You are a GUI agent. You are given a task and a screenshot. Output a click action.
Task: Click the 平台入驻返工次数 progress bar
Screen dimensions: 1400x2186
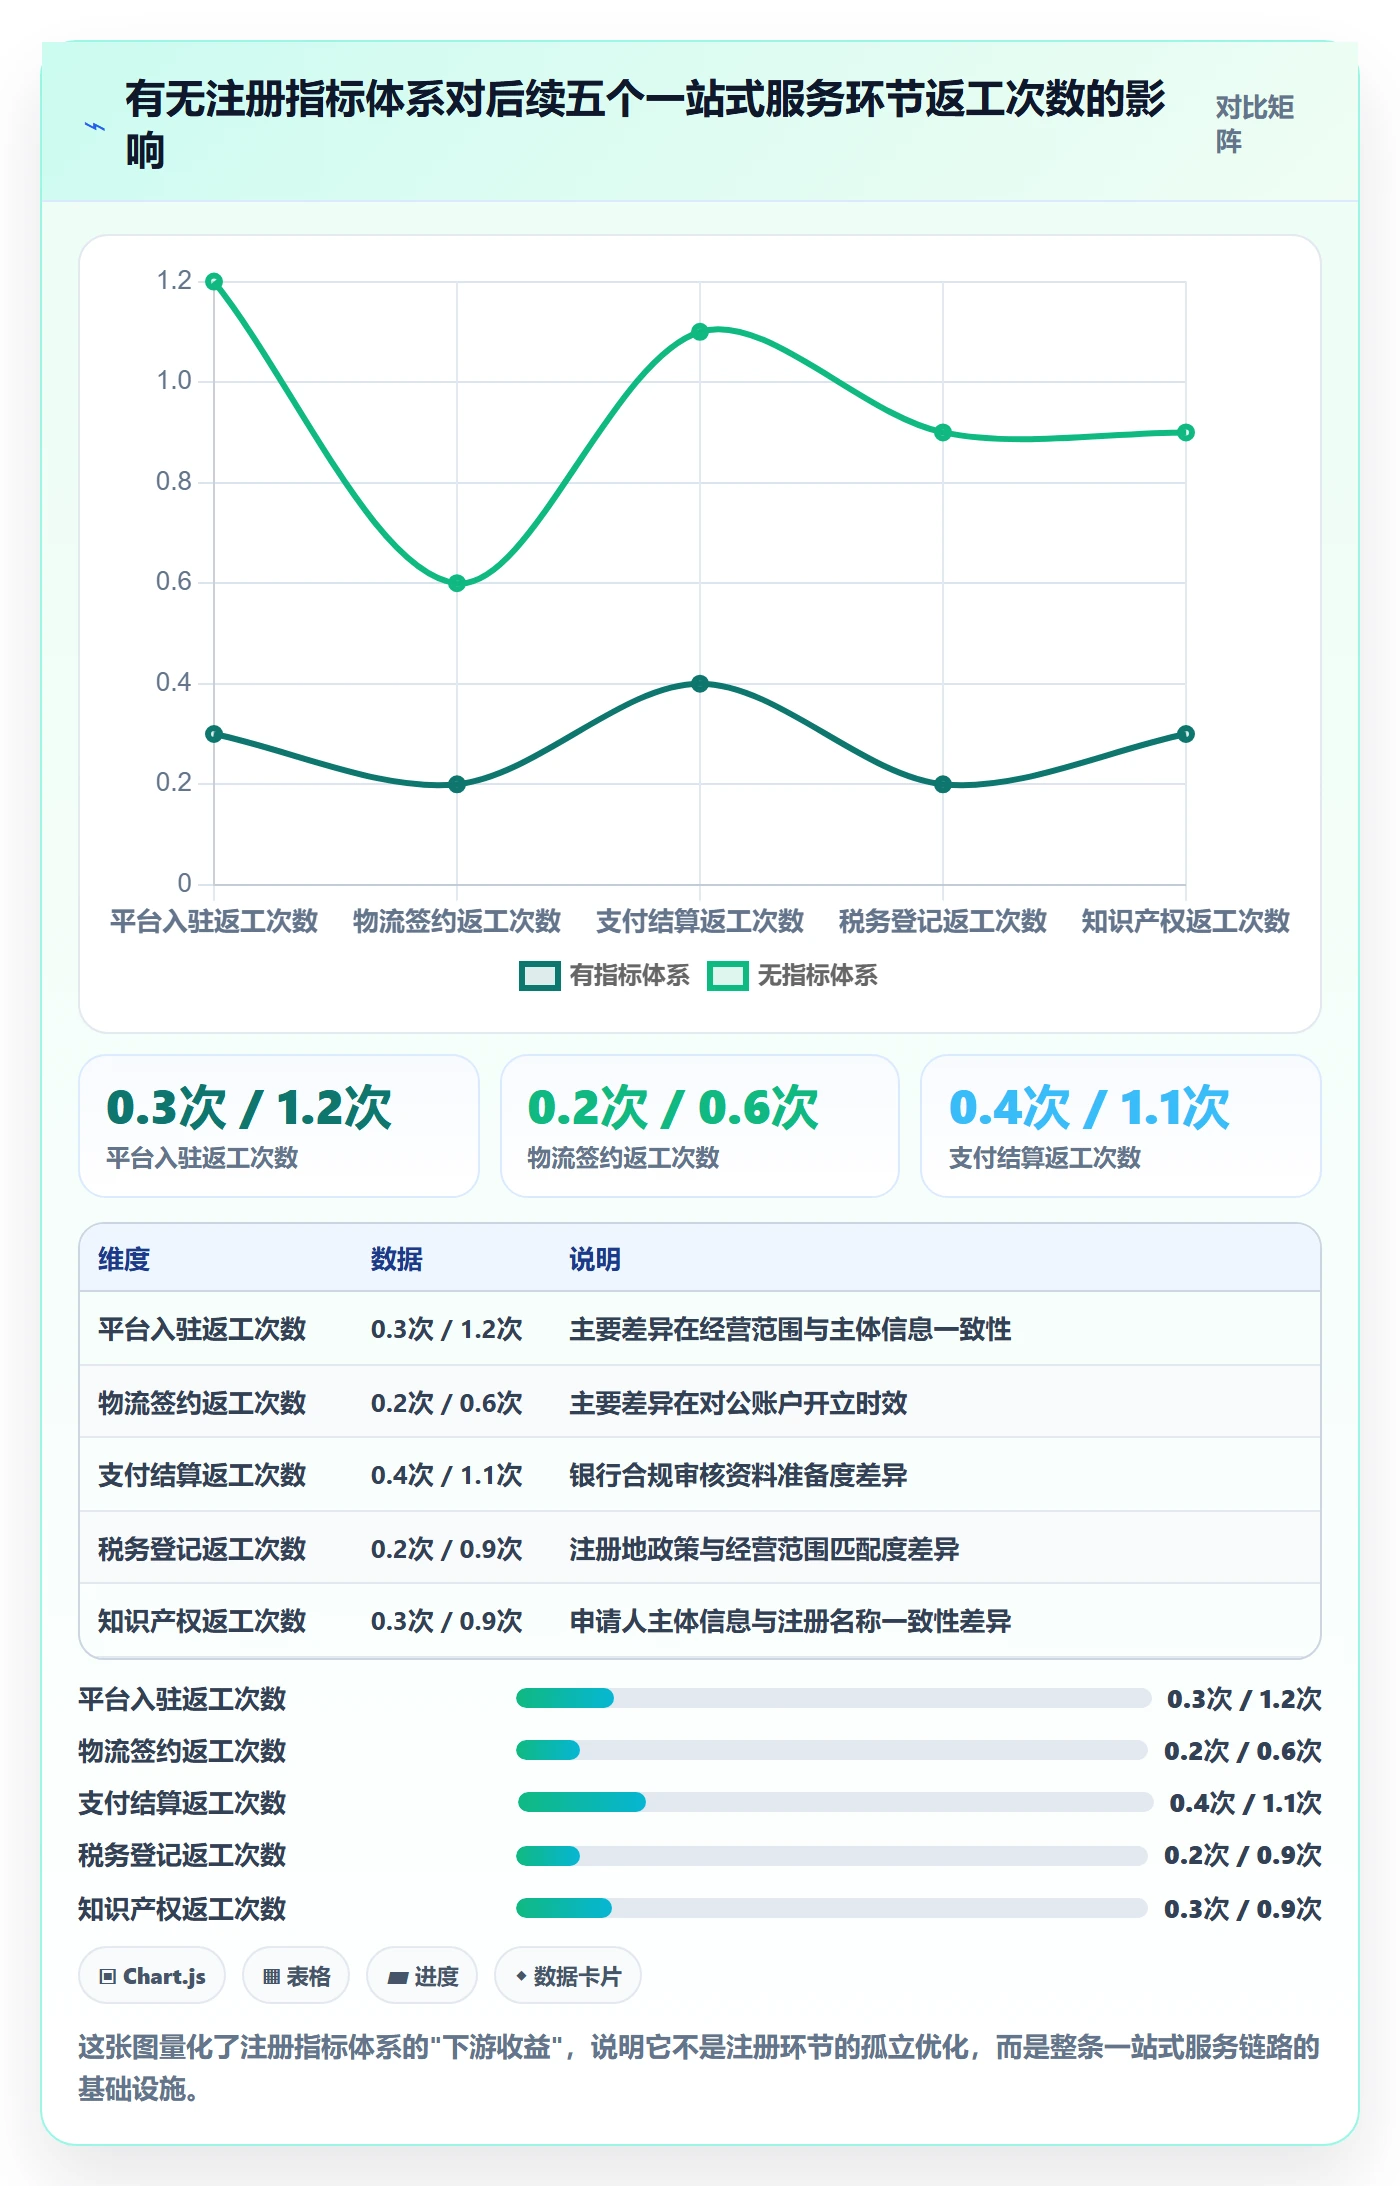[x=834, y=1698]
